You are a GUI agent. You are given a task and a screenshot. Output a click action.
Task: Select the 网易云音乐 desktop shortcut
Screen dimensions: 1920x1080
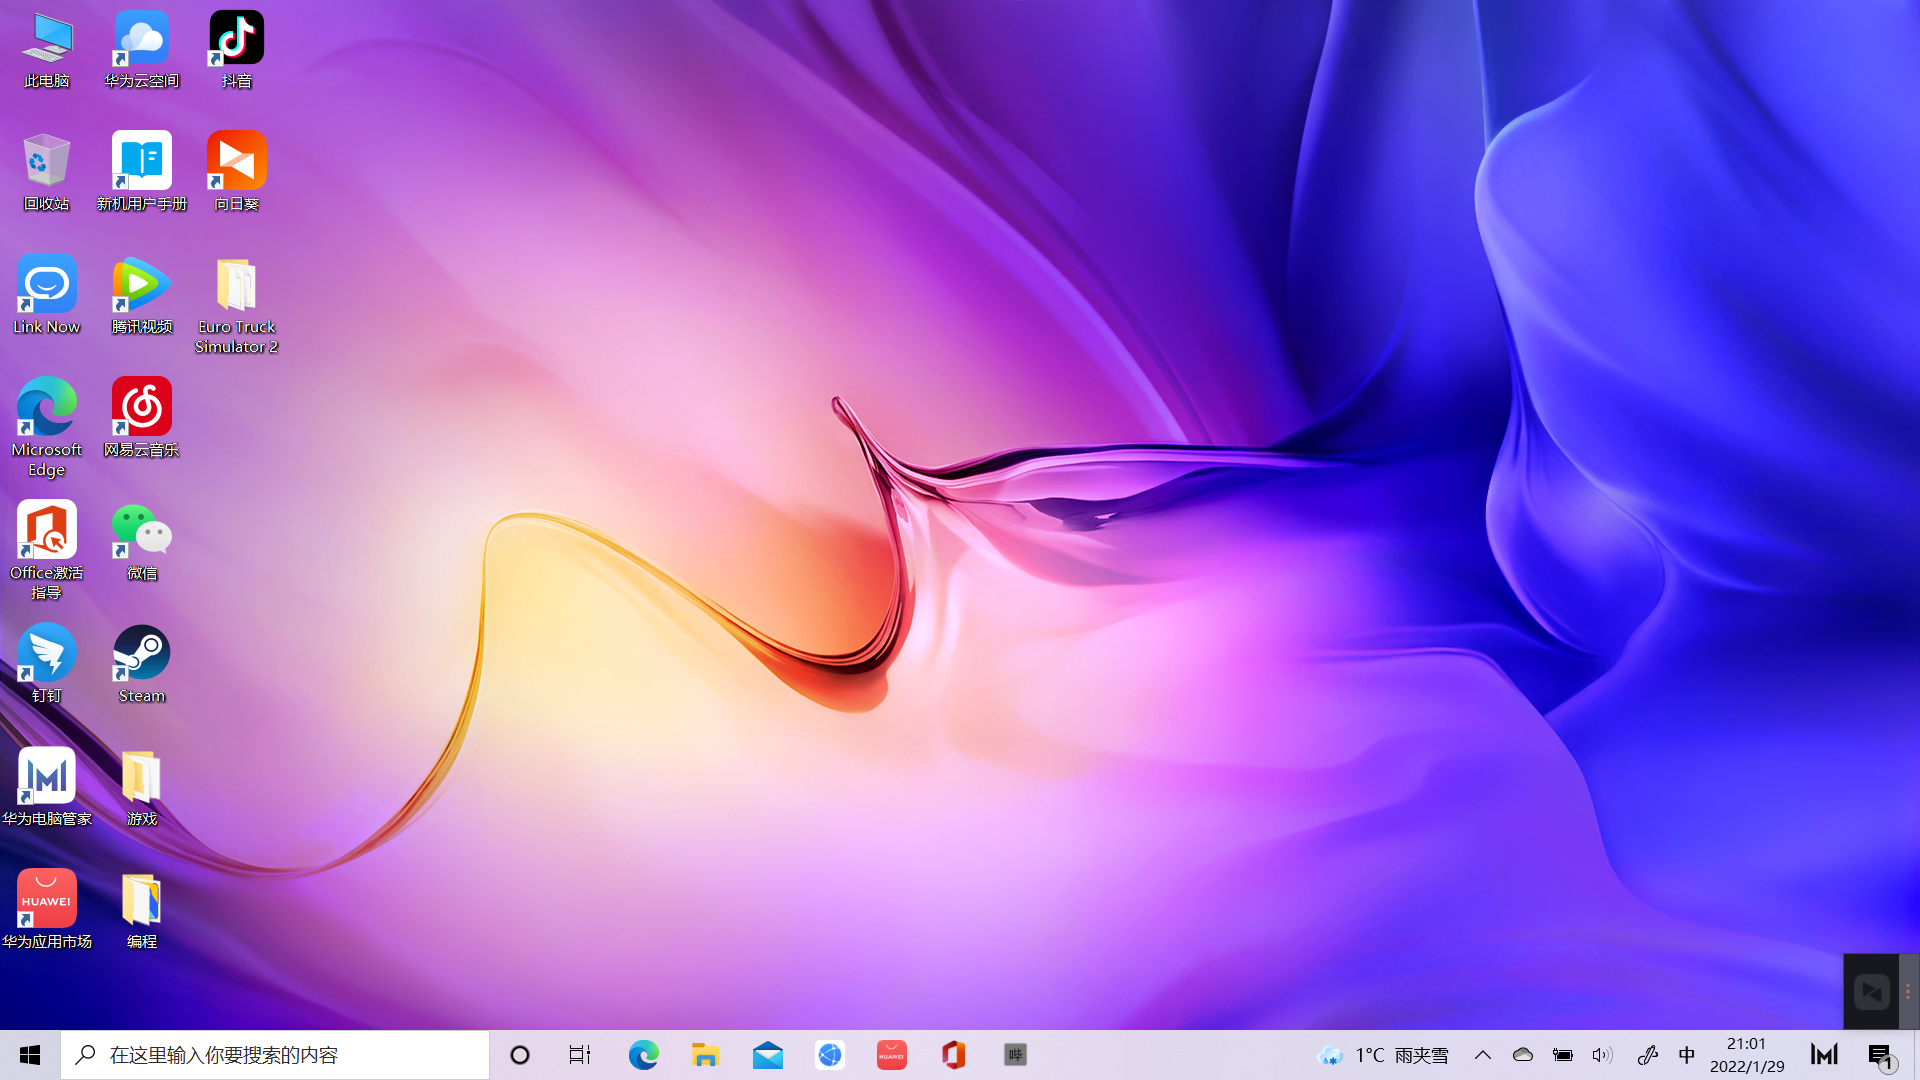142,418
